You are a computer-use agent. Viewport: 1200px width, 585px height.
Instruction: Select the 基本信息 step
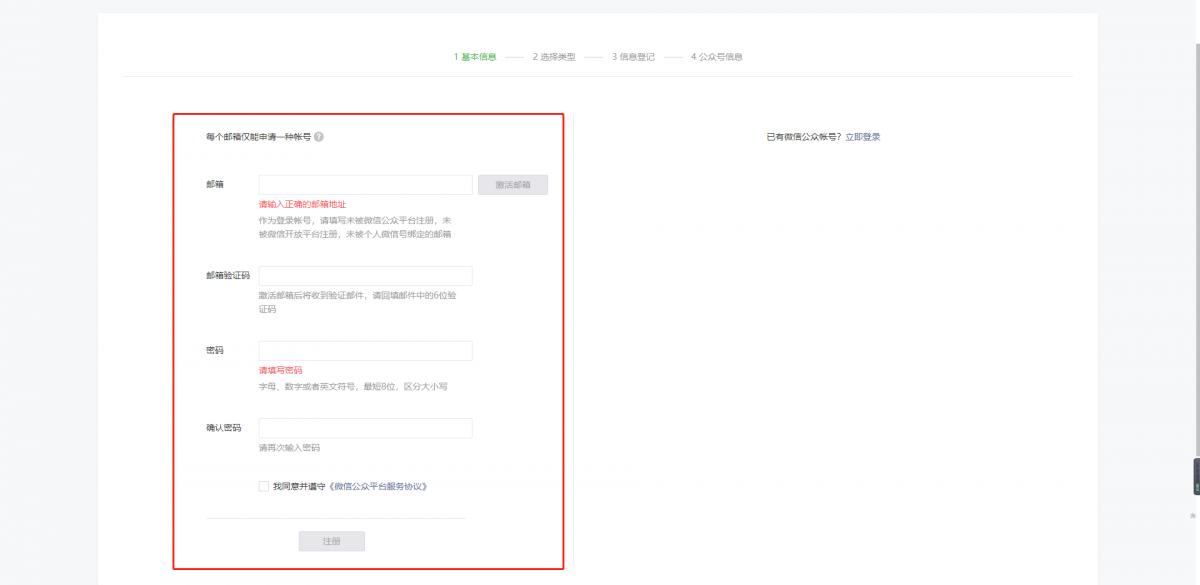point(475,57)
